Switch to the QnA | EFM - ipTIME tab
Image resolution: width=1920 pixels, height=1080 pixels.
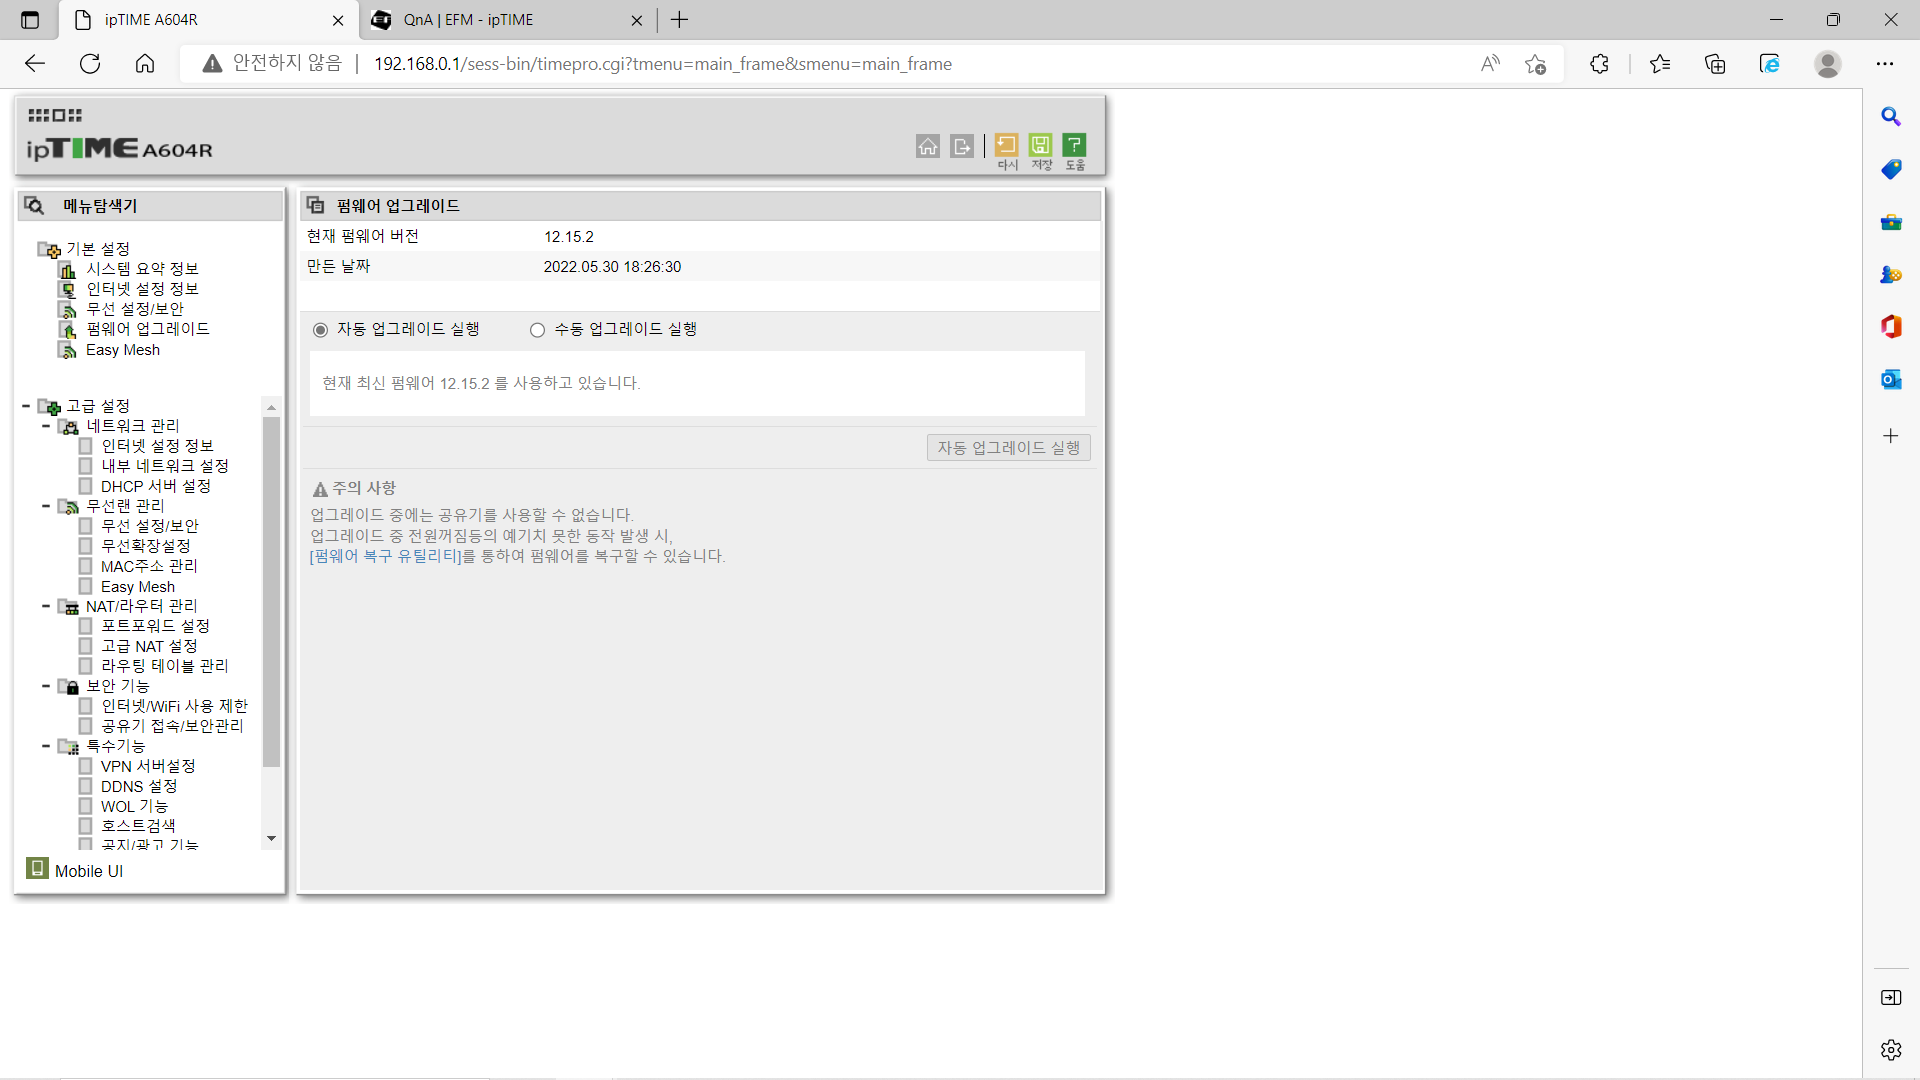pyautogui.click(x=507, y=20)
